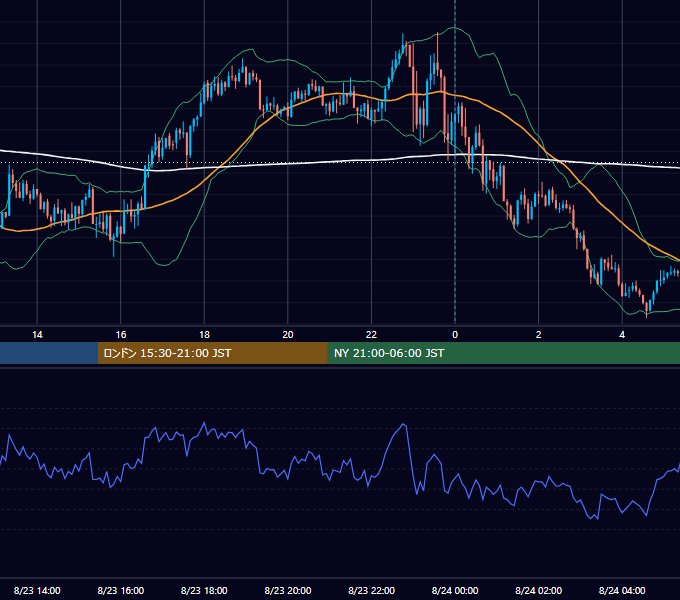Click the 8/24 04:00 date label

coord(622,590)
